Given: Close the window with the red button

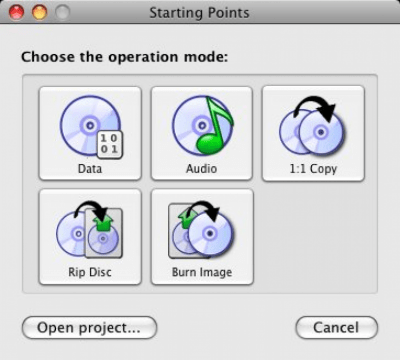Looking at the screenshot, I should (17, 13).
